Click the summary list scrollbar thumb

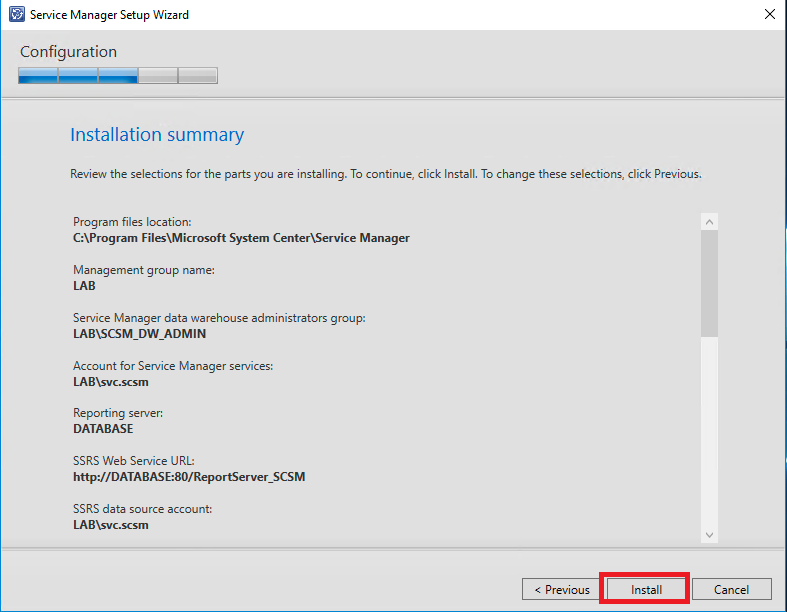click(x=709, y=285)
